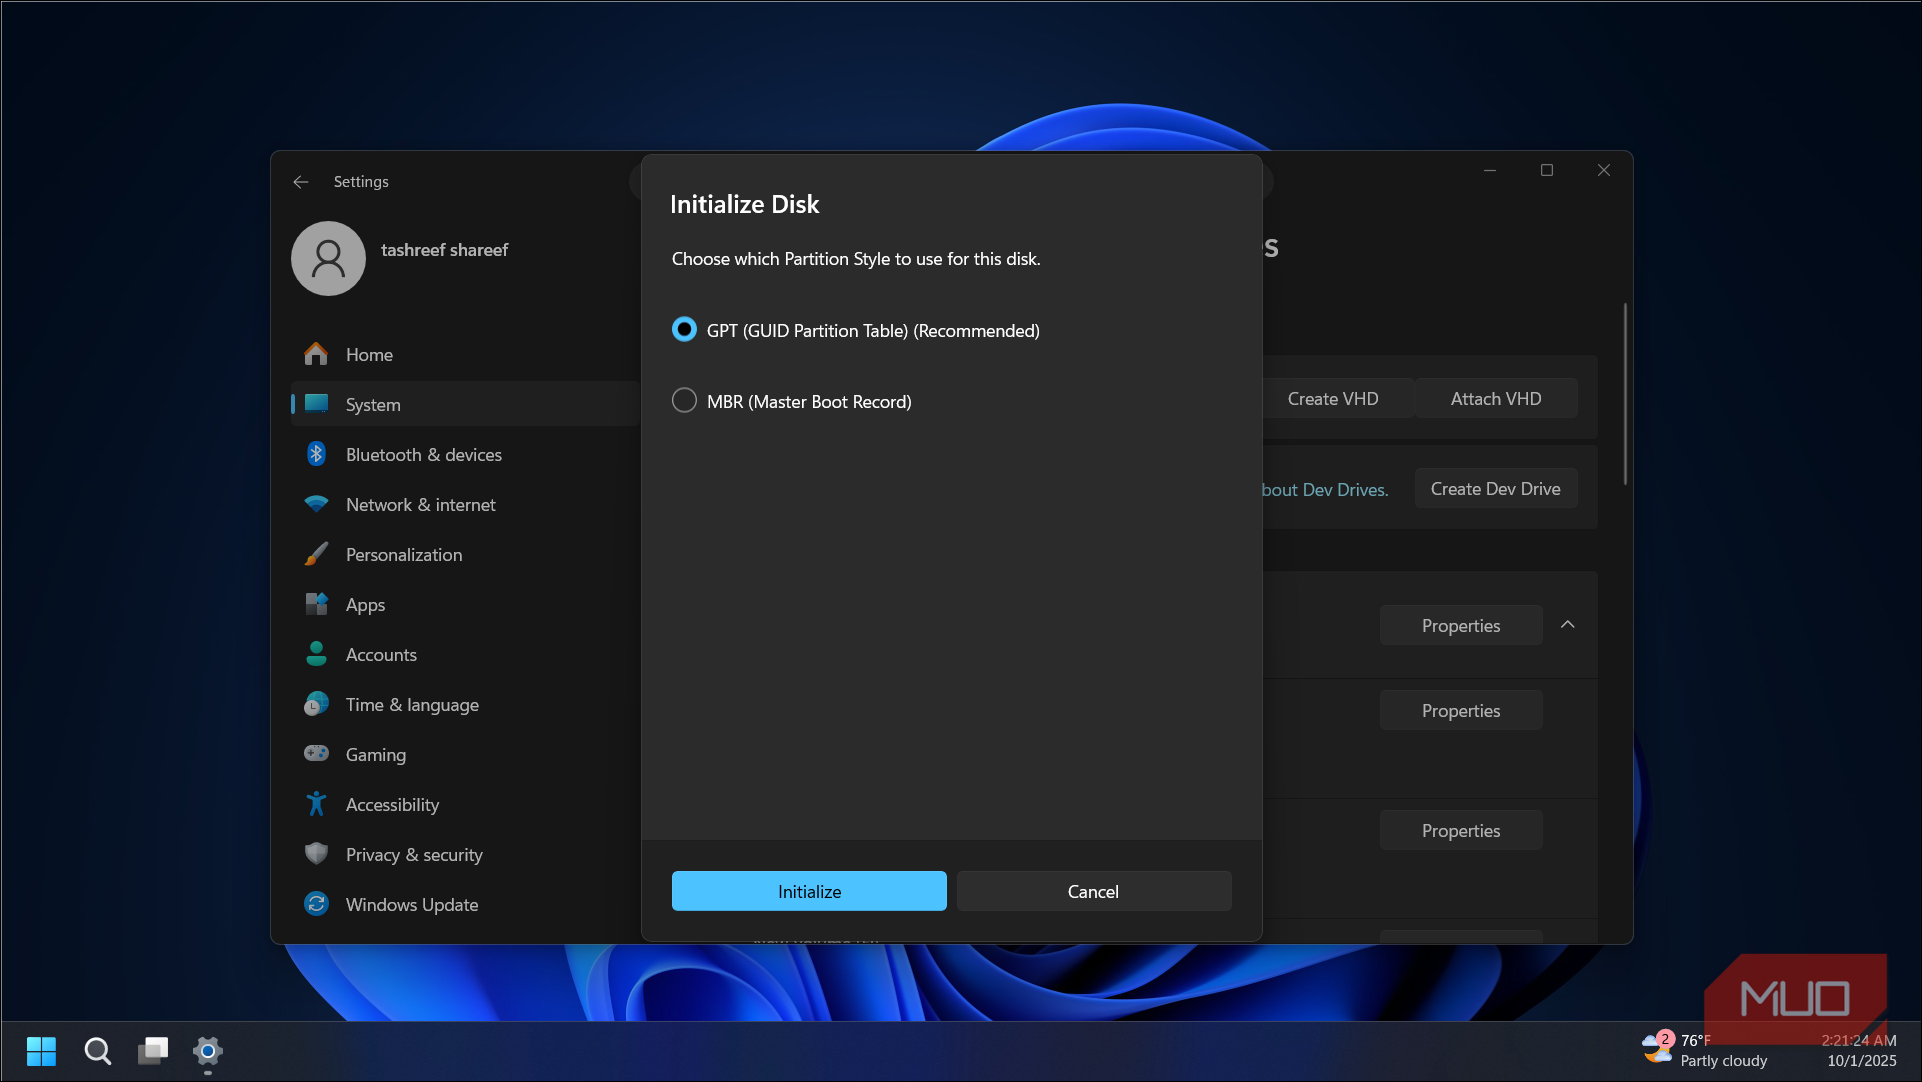Open taskbar Search magnifier
Screen dimensions: 1922x1082
point(97,1051)
